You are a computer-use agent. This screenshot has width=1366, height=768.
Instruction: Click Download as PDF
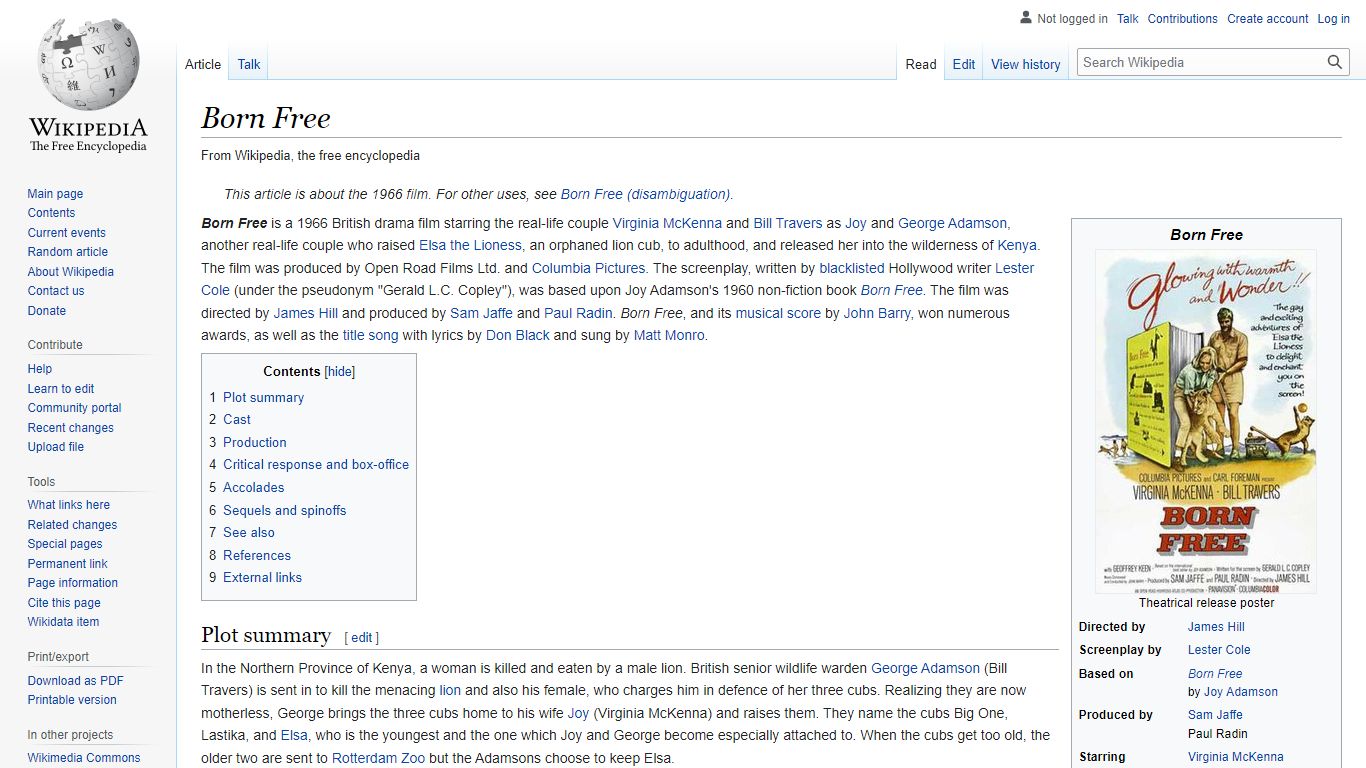pyautogui.click(x=75, y=681)
